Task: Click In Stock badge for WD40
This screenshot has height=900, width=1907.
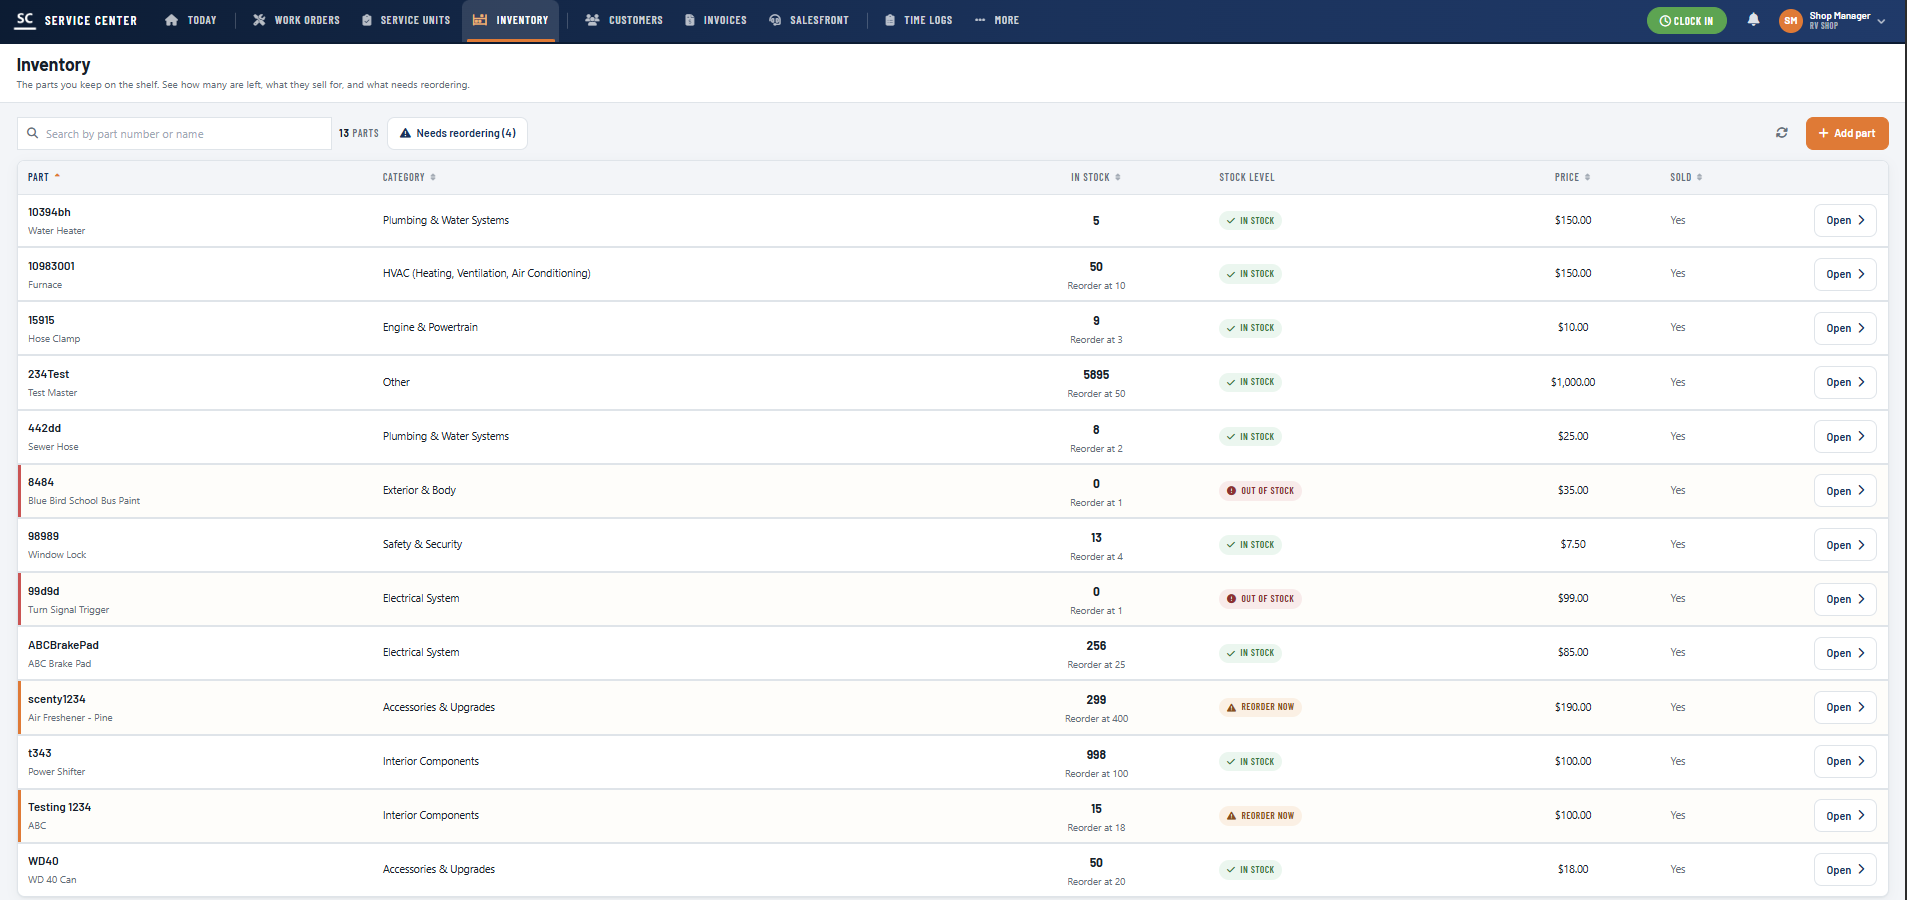Action: (1250, 870)
